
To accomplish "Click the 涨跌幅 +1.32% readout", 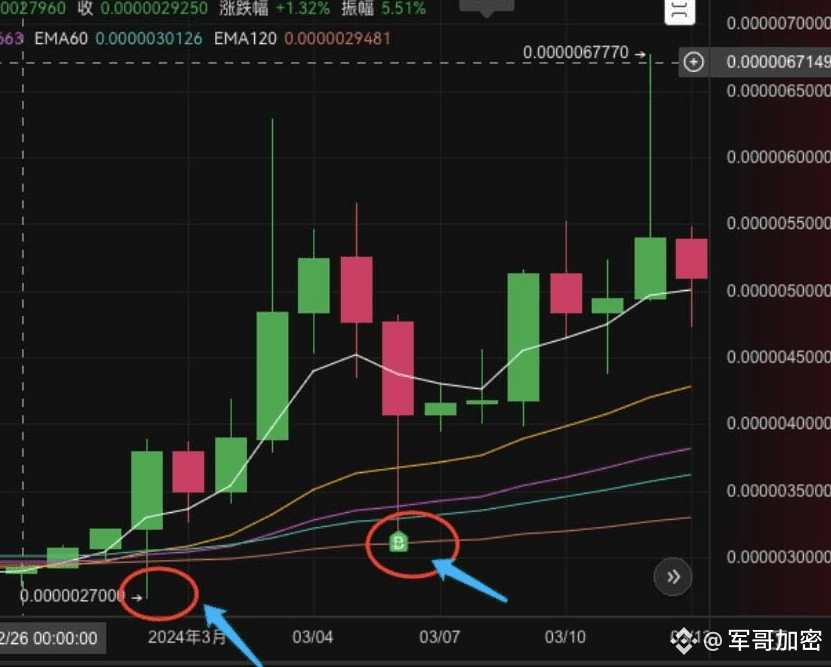I will point(275,8).
